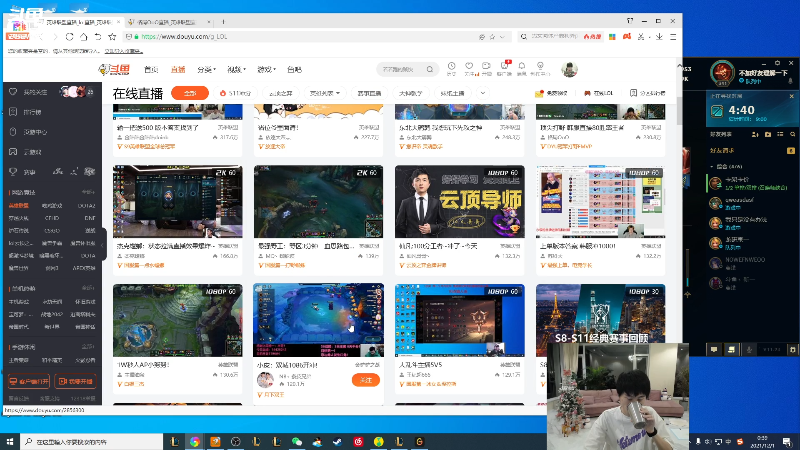Select the orange 全部 filter chip
Screen dimensions: 800x450
point(190,93)
